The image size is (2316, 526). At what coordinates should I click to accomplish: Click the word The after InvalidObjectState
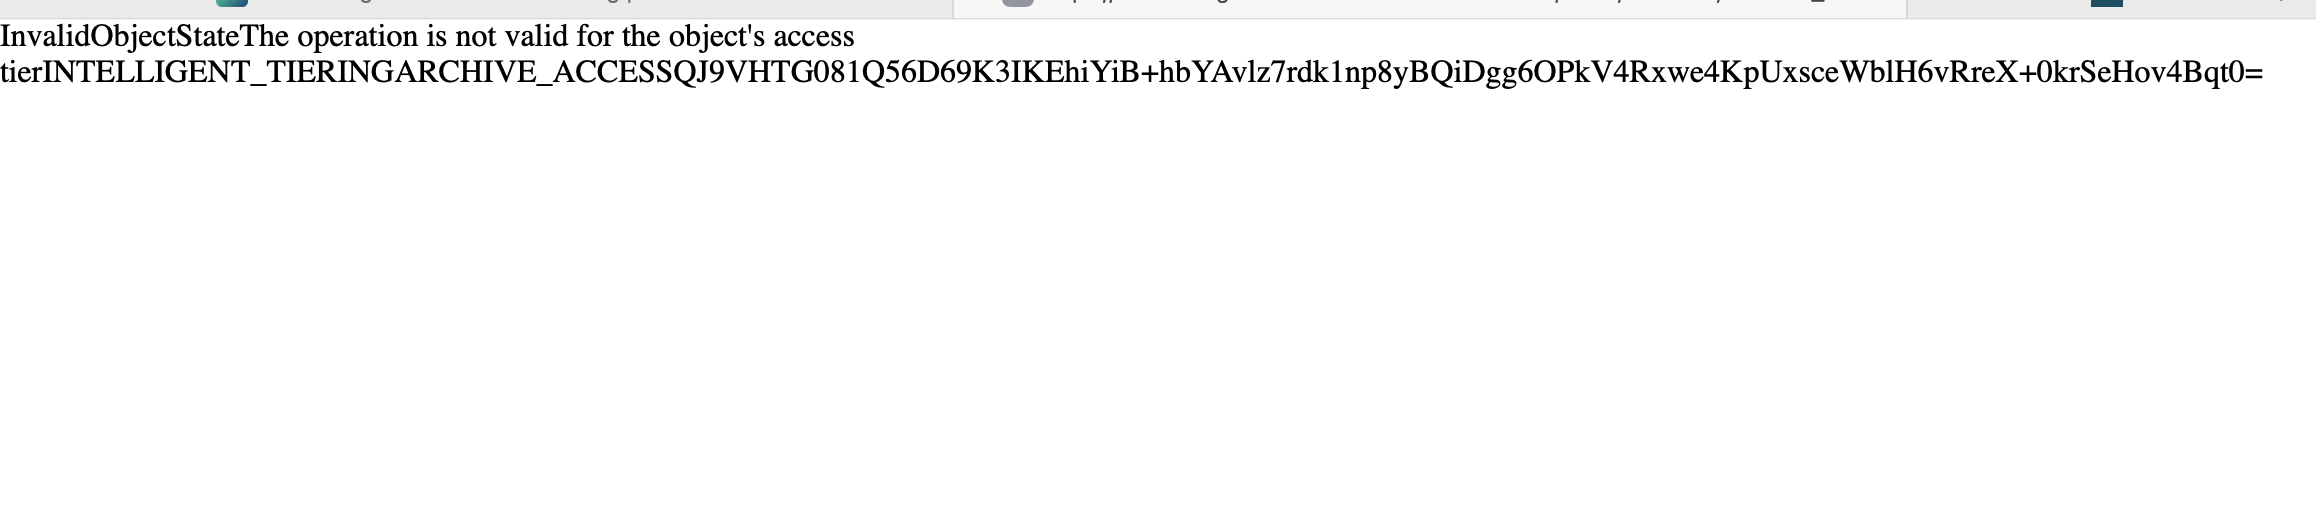[x=265, y=37]
